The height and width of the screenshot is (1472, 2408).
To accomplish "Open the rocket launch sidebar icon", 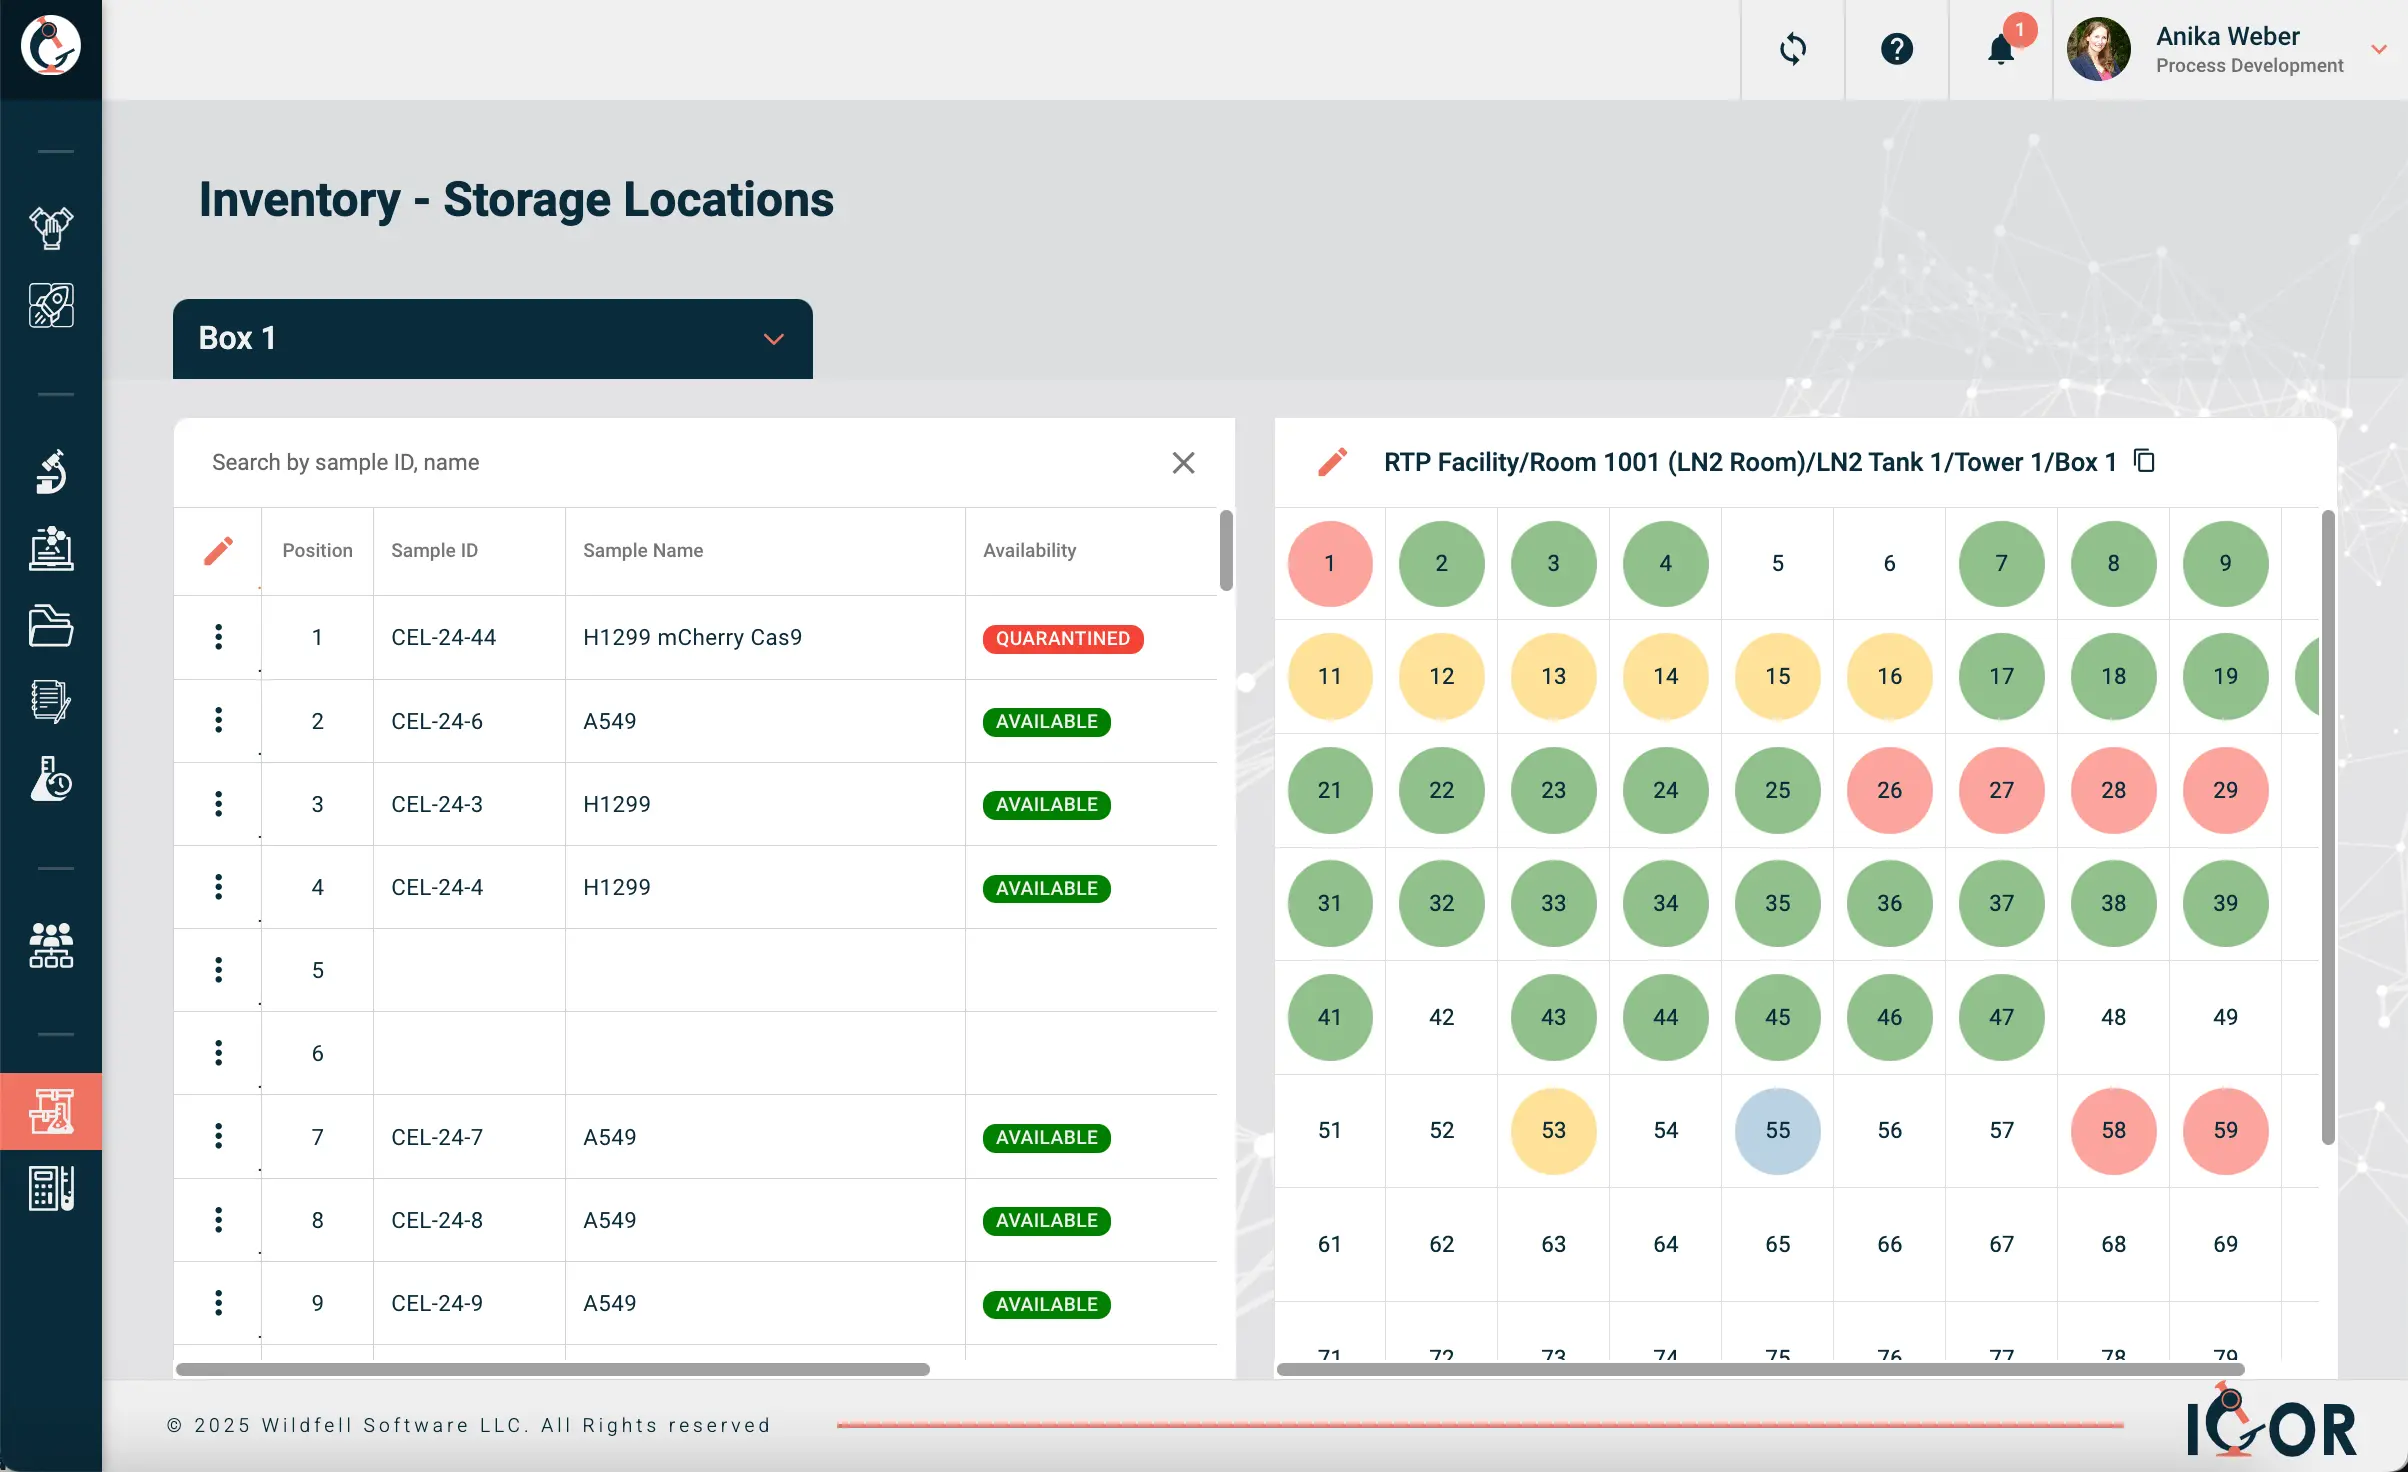I will coord(51,305).
